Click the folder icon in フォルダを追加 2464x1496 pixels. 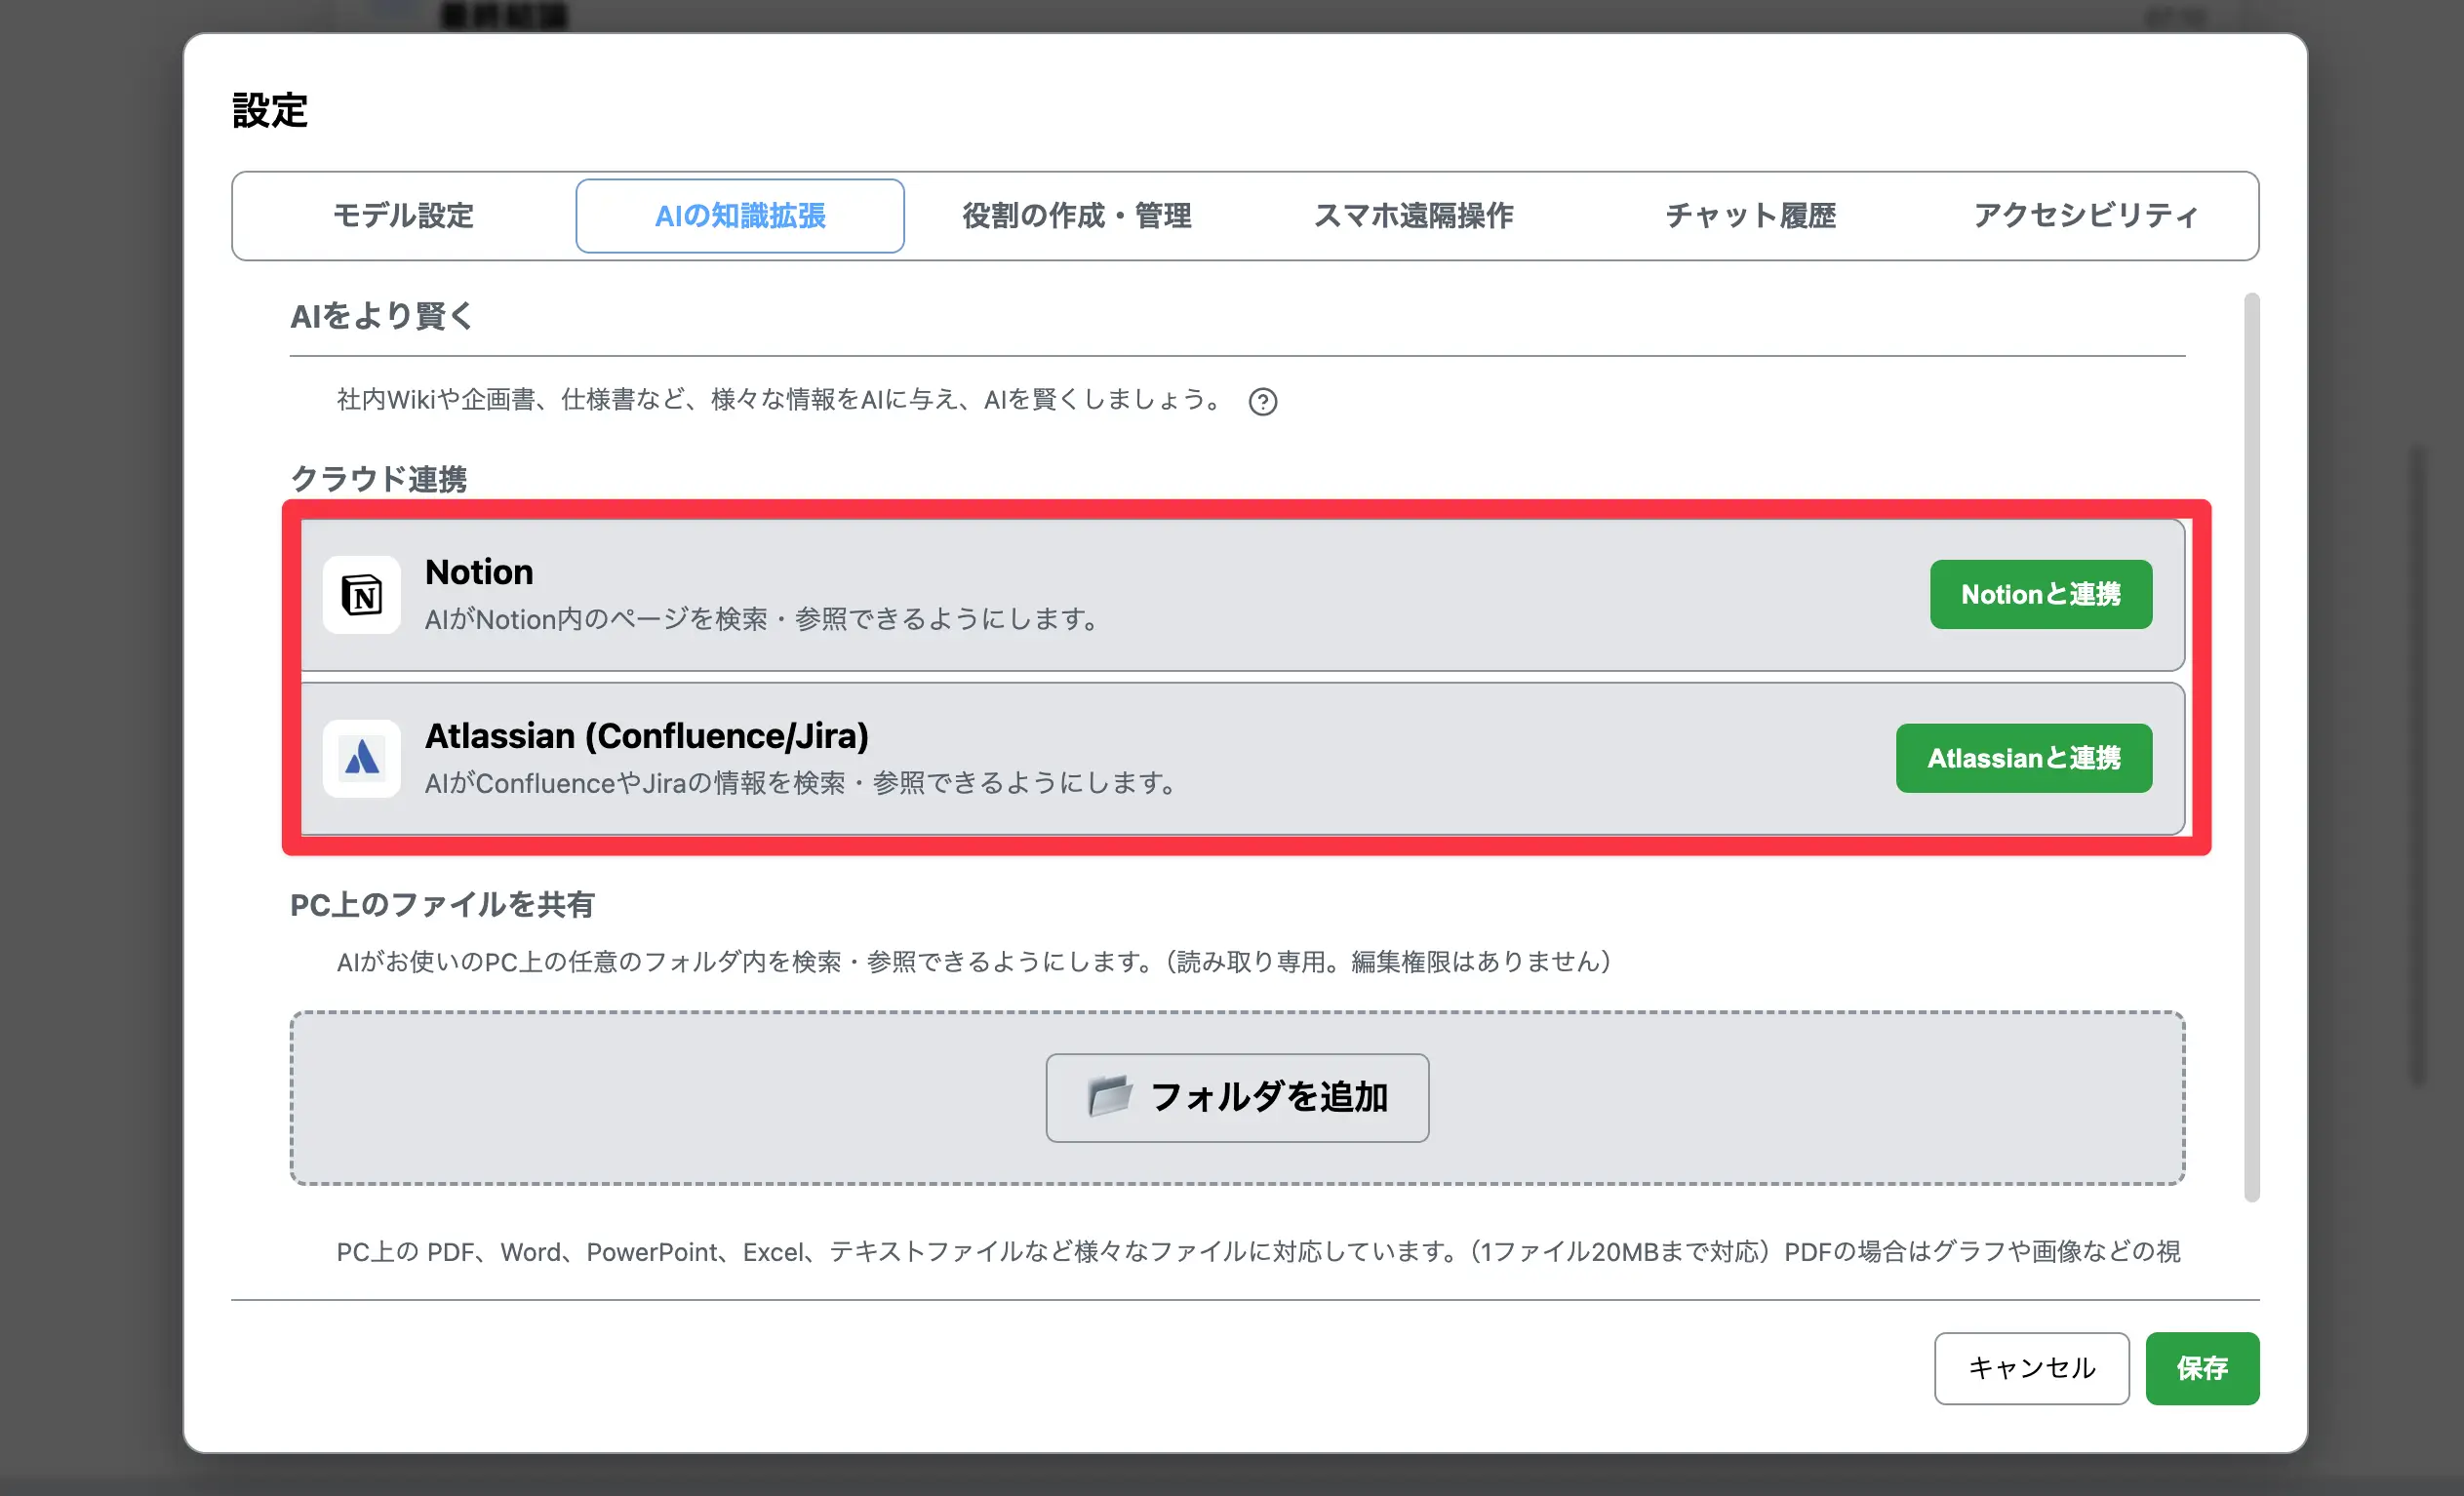1110,1096
